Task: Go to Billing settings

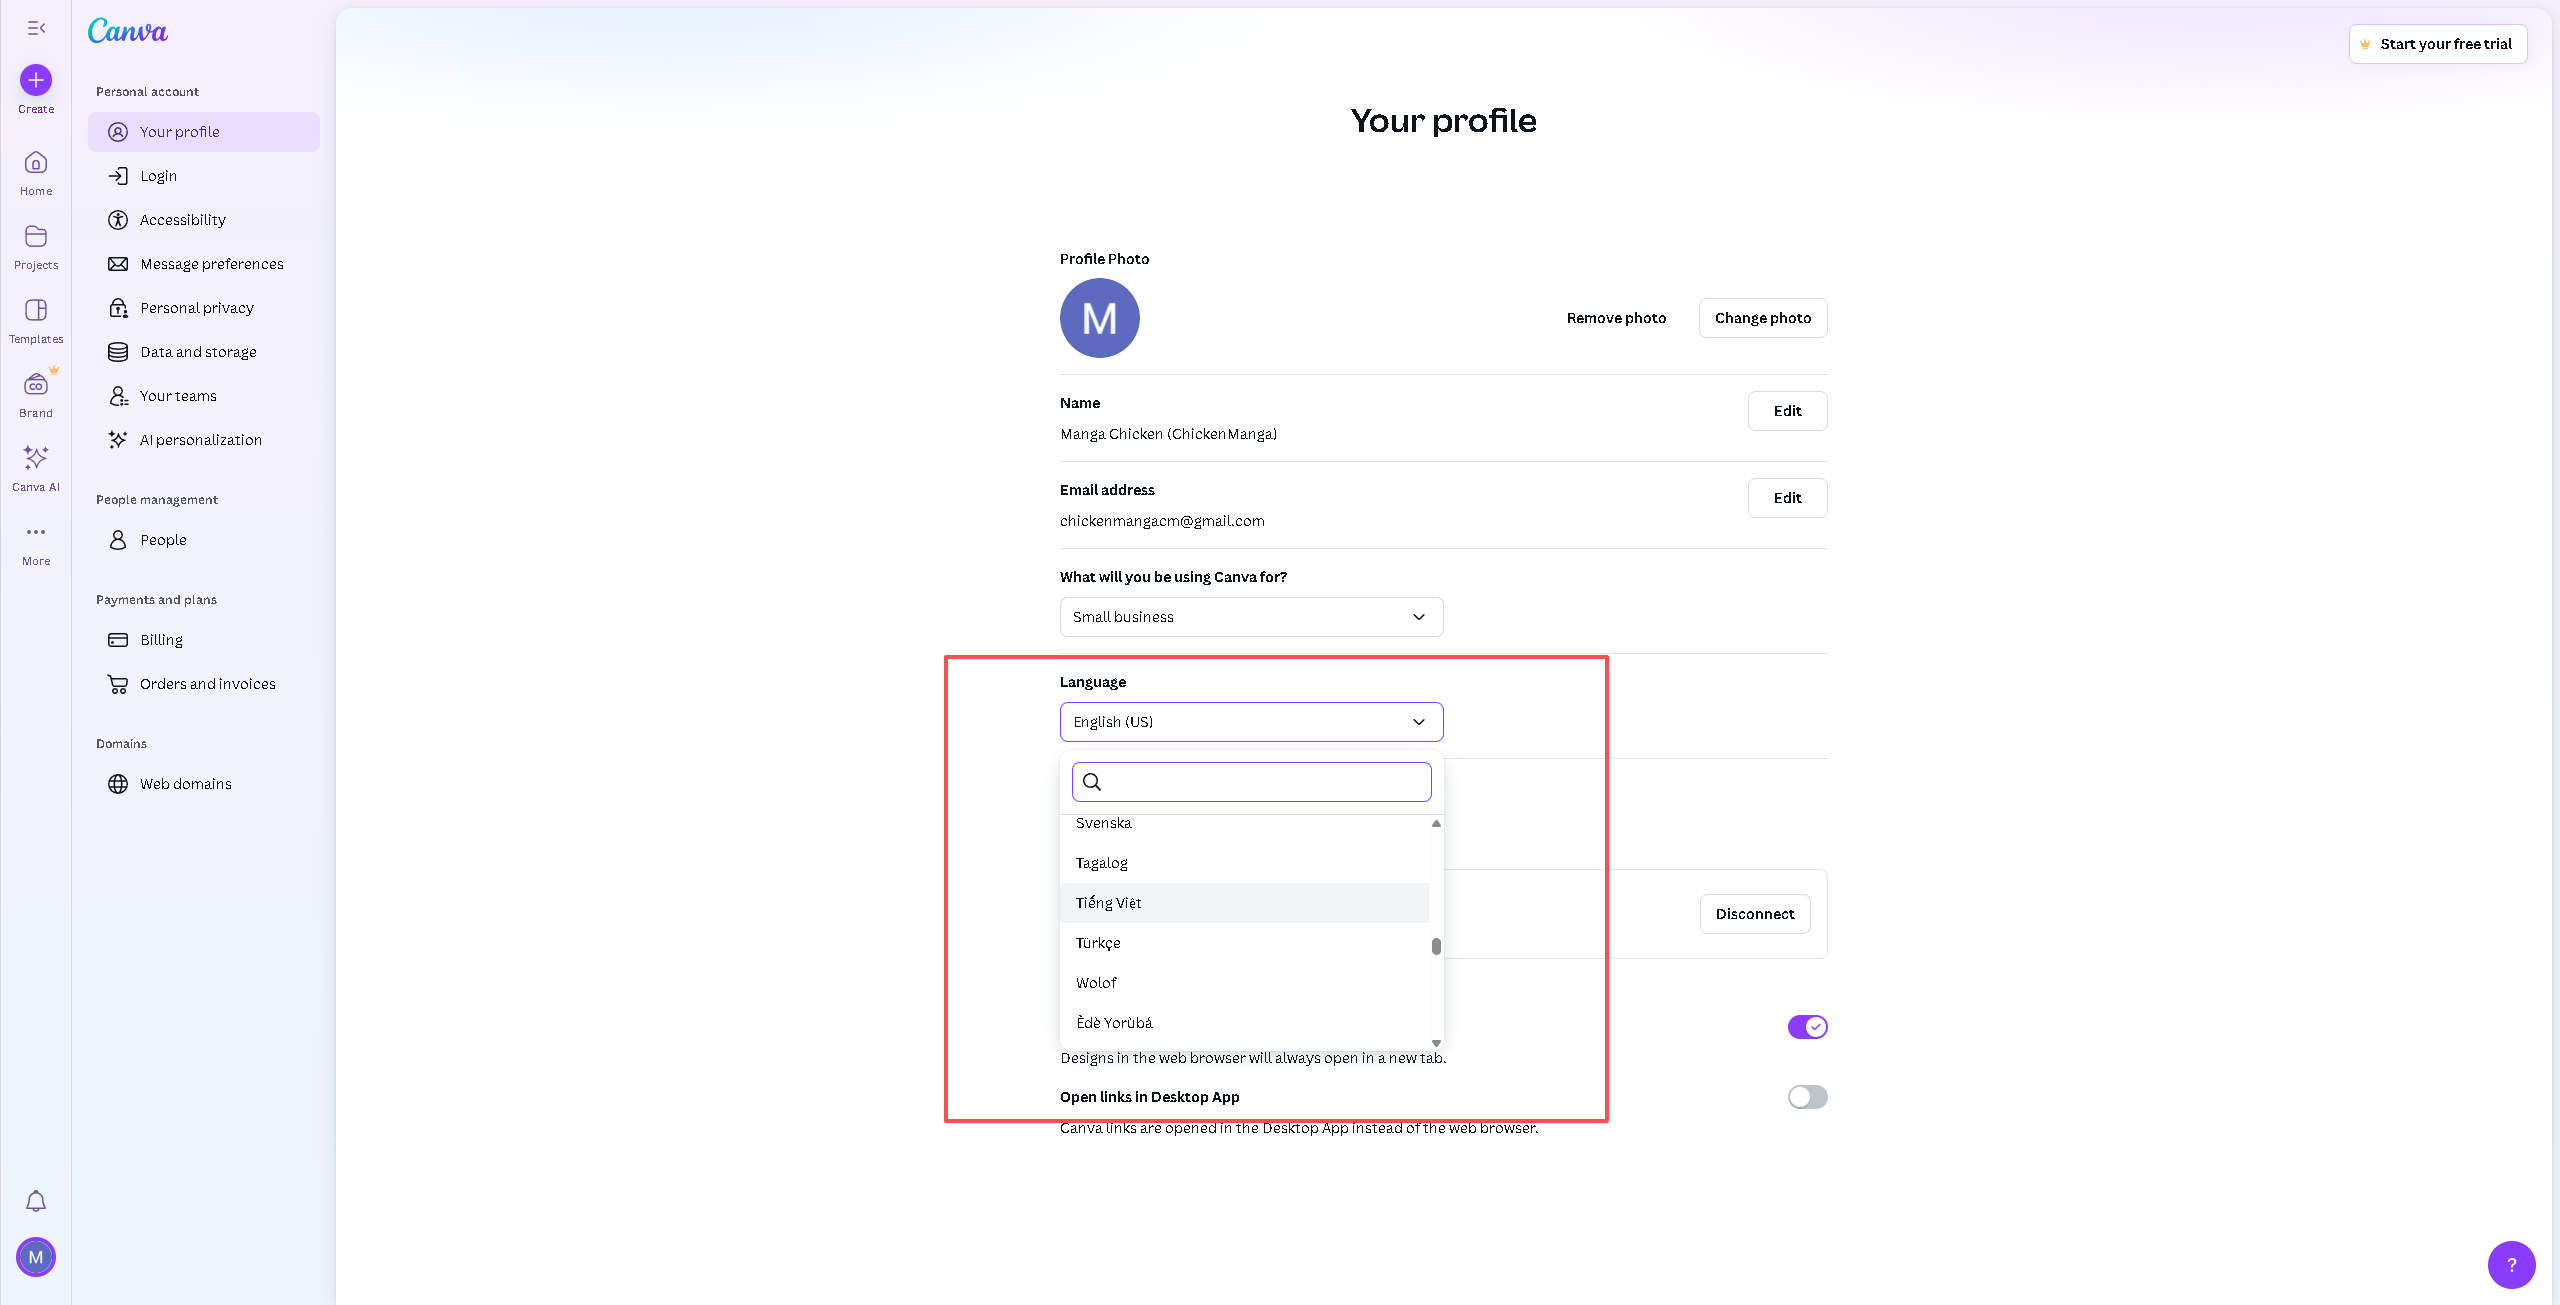Action: click(x=161, y=640)
